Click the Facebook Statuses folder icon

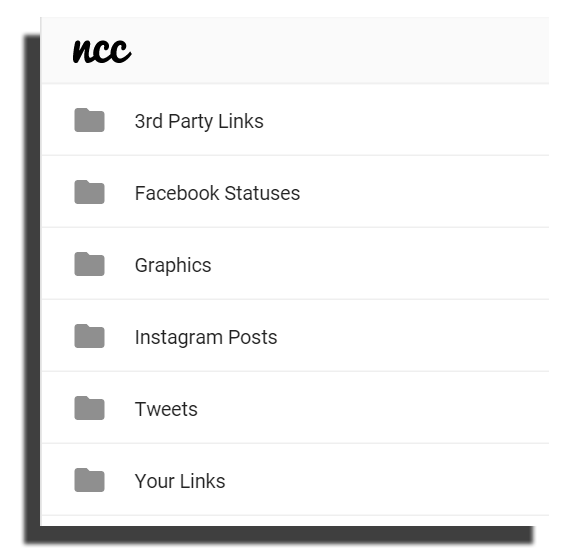89,192
